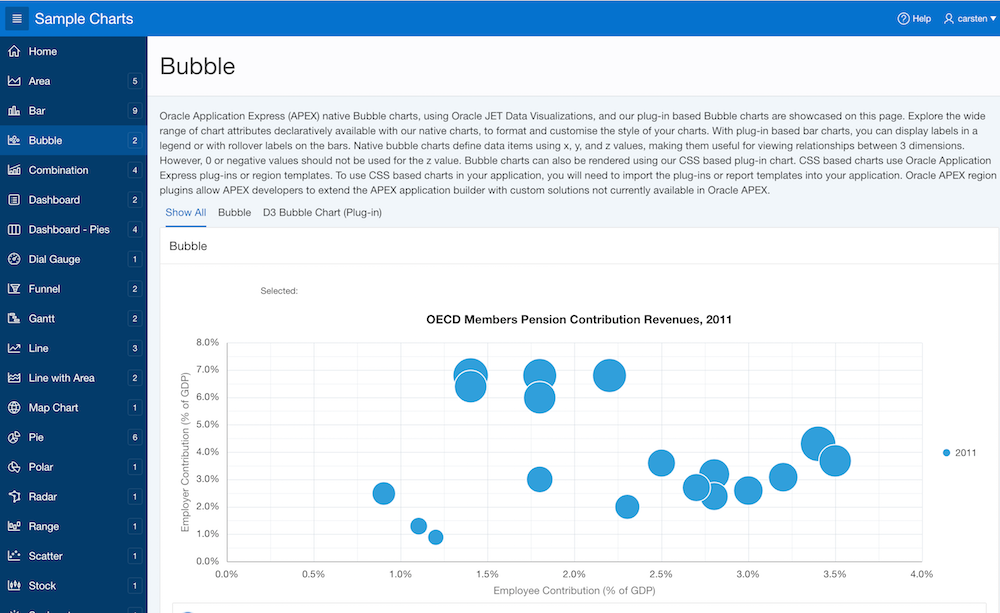
Task: Select the Show All tab
Action: 185,212
